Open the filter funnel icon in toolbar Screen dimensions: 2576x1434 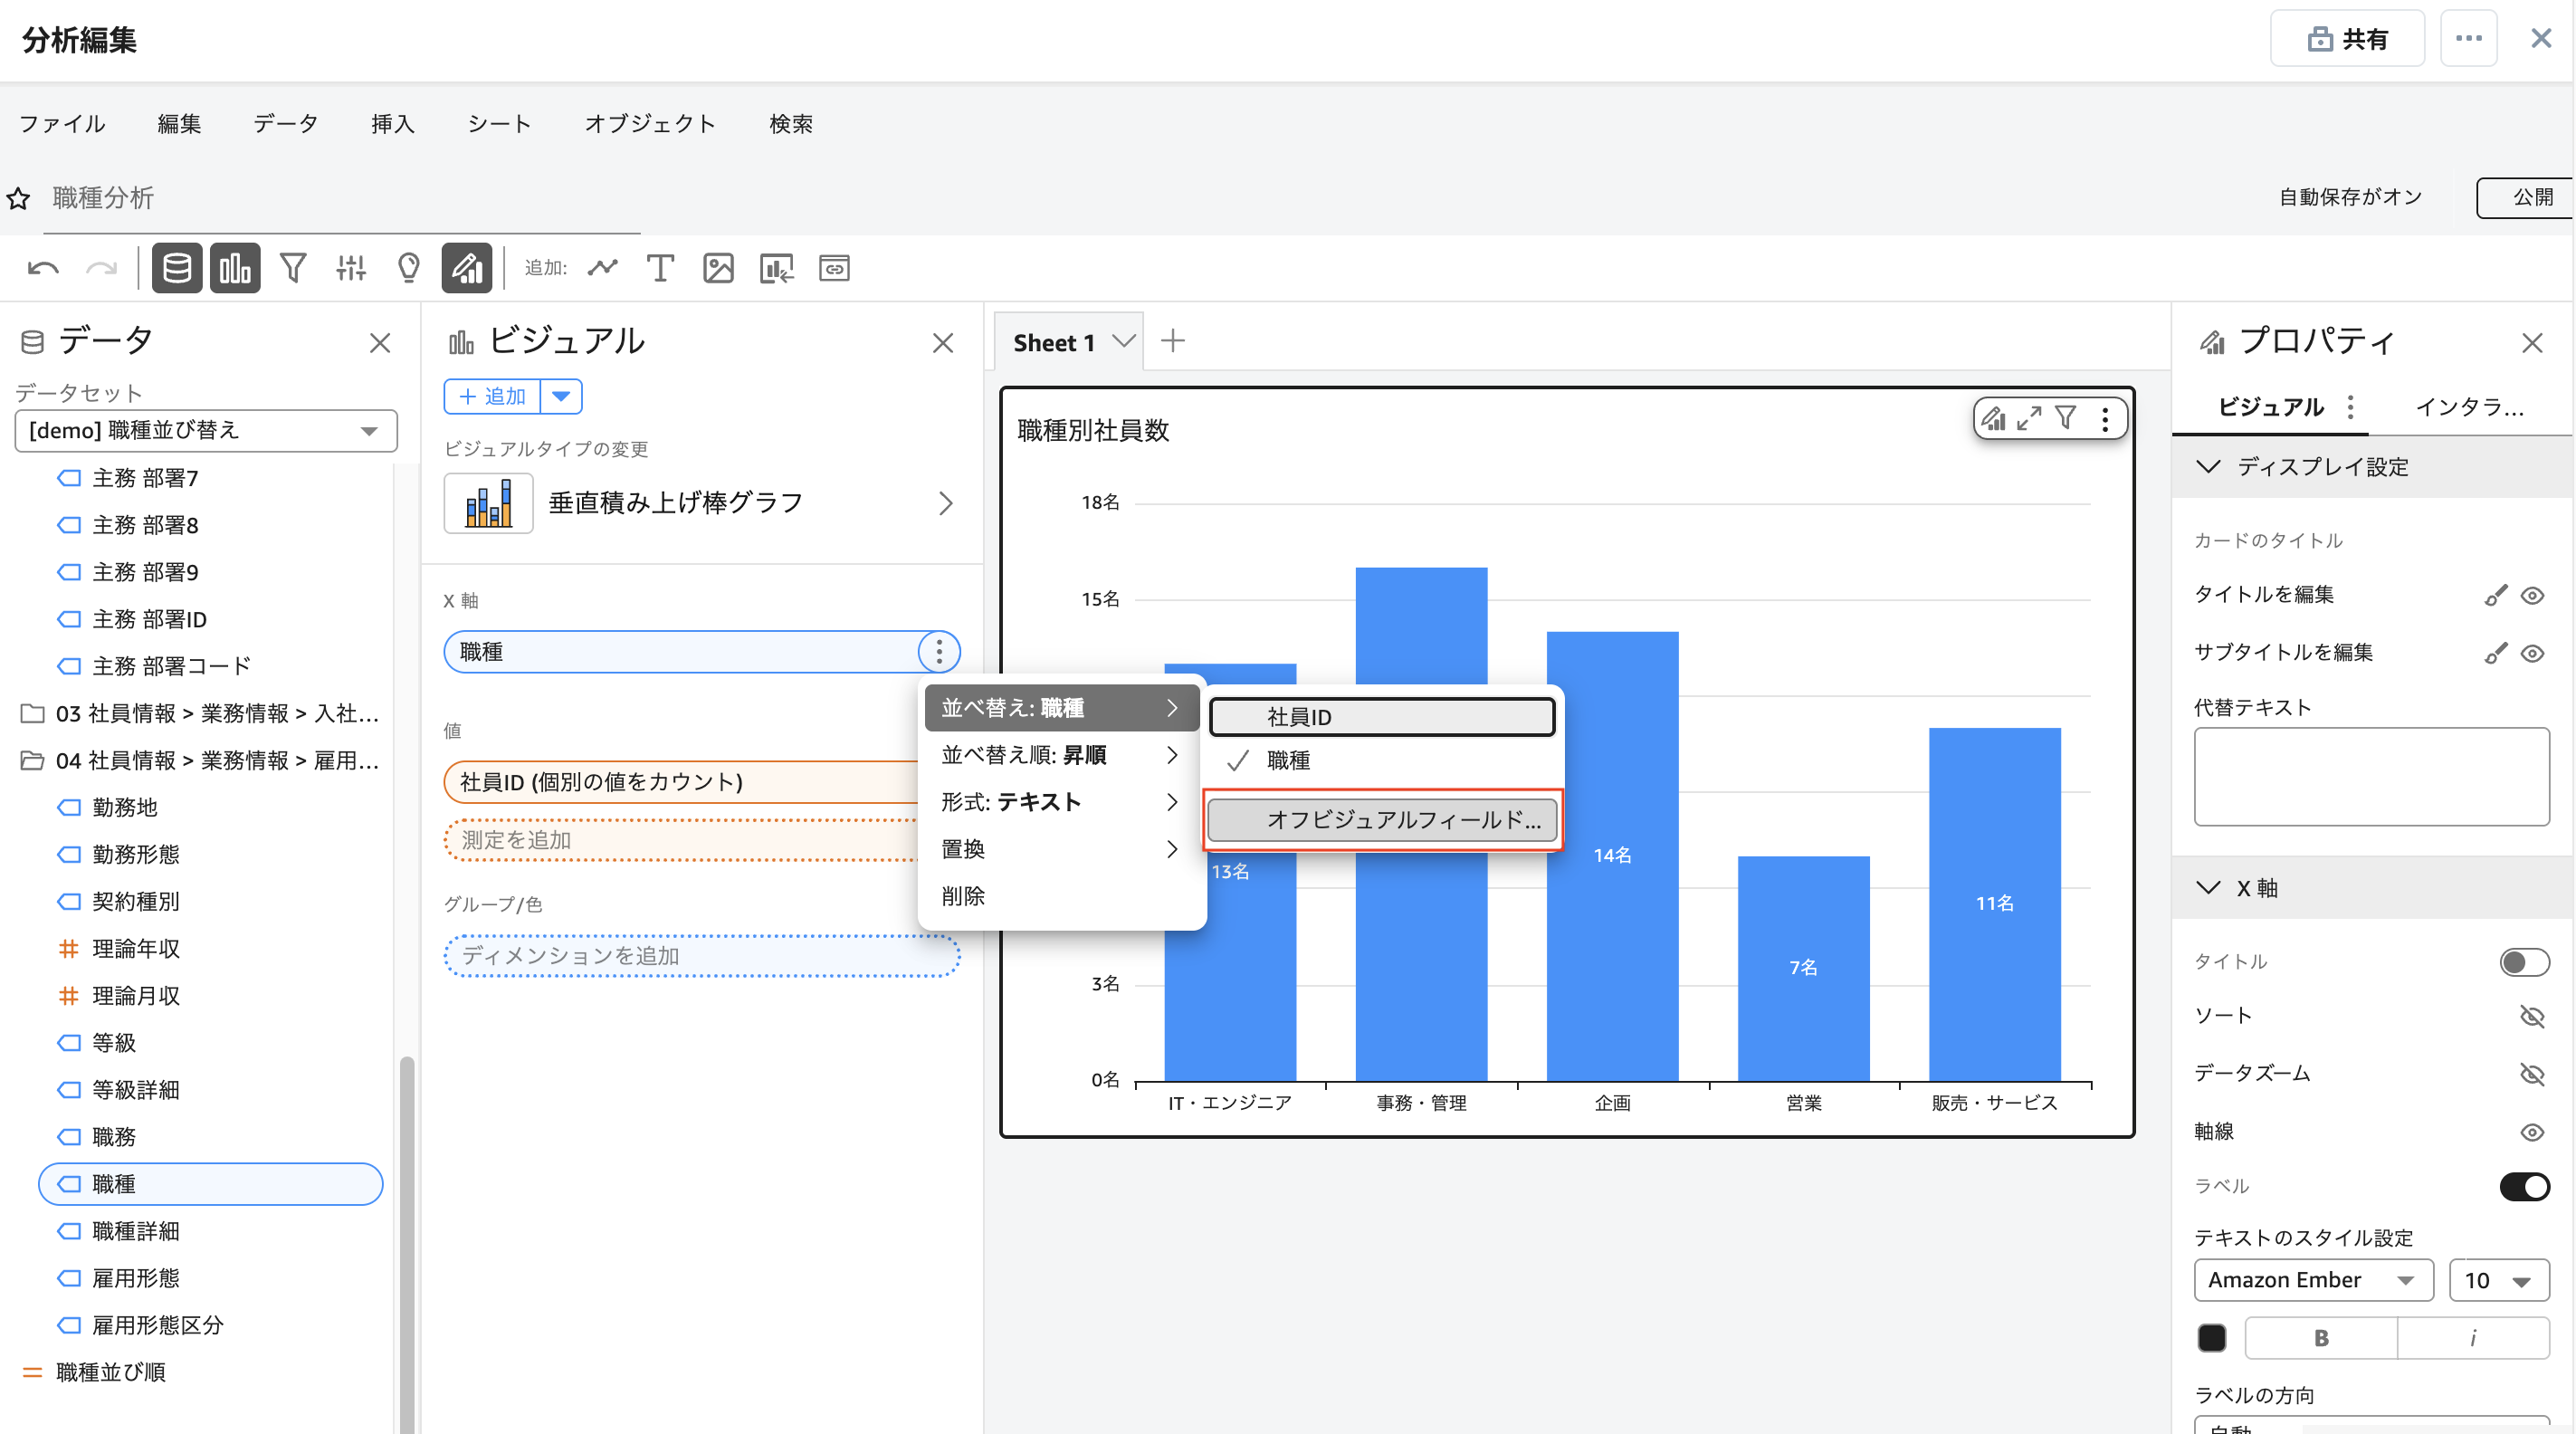[293, 268]
